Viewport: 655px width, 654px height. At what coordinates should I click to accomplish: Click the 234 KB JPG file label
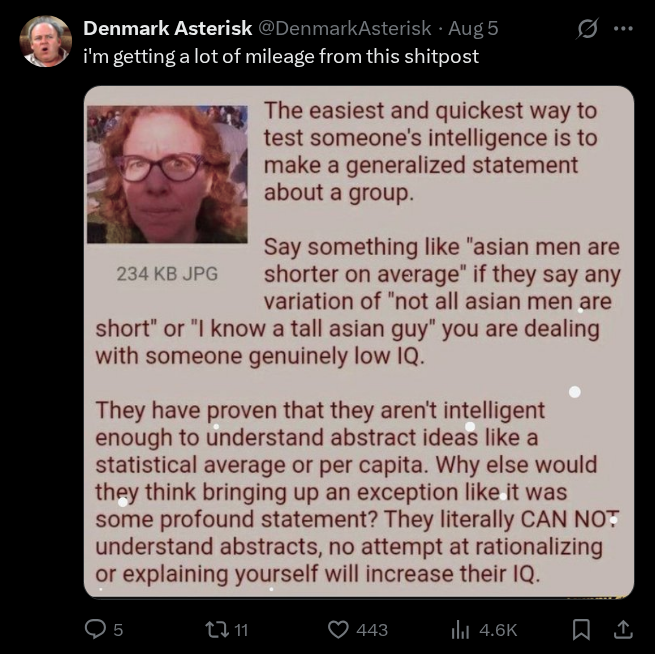[x=167, y=274]
